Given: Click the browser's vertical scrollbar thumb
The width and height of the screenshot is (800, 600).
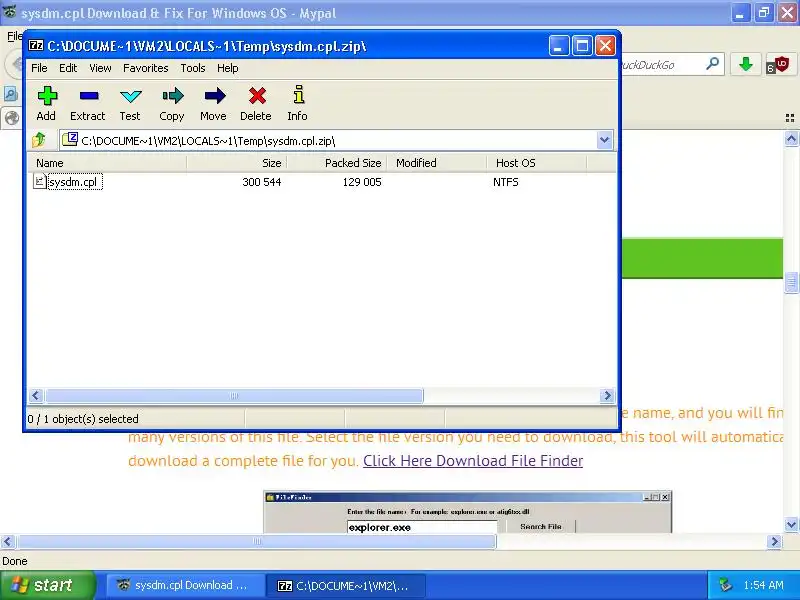Looking at the screenshot, I should point(791,283).
